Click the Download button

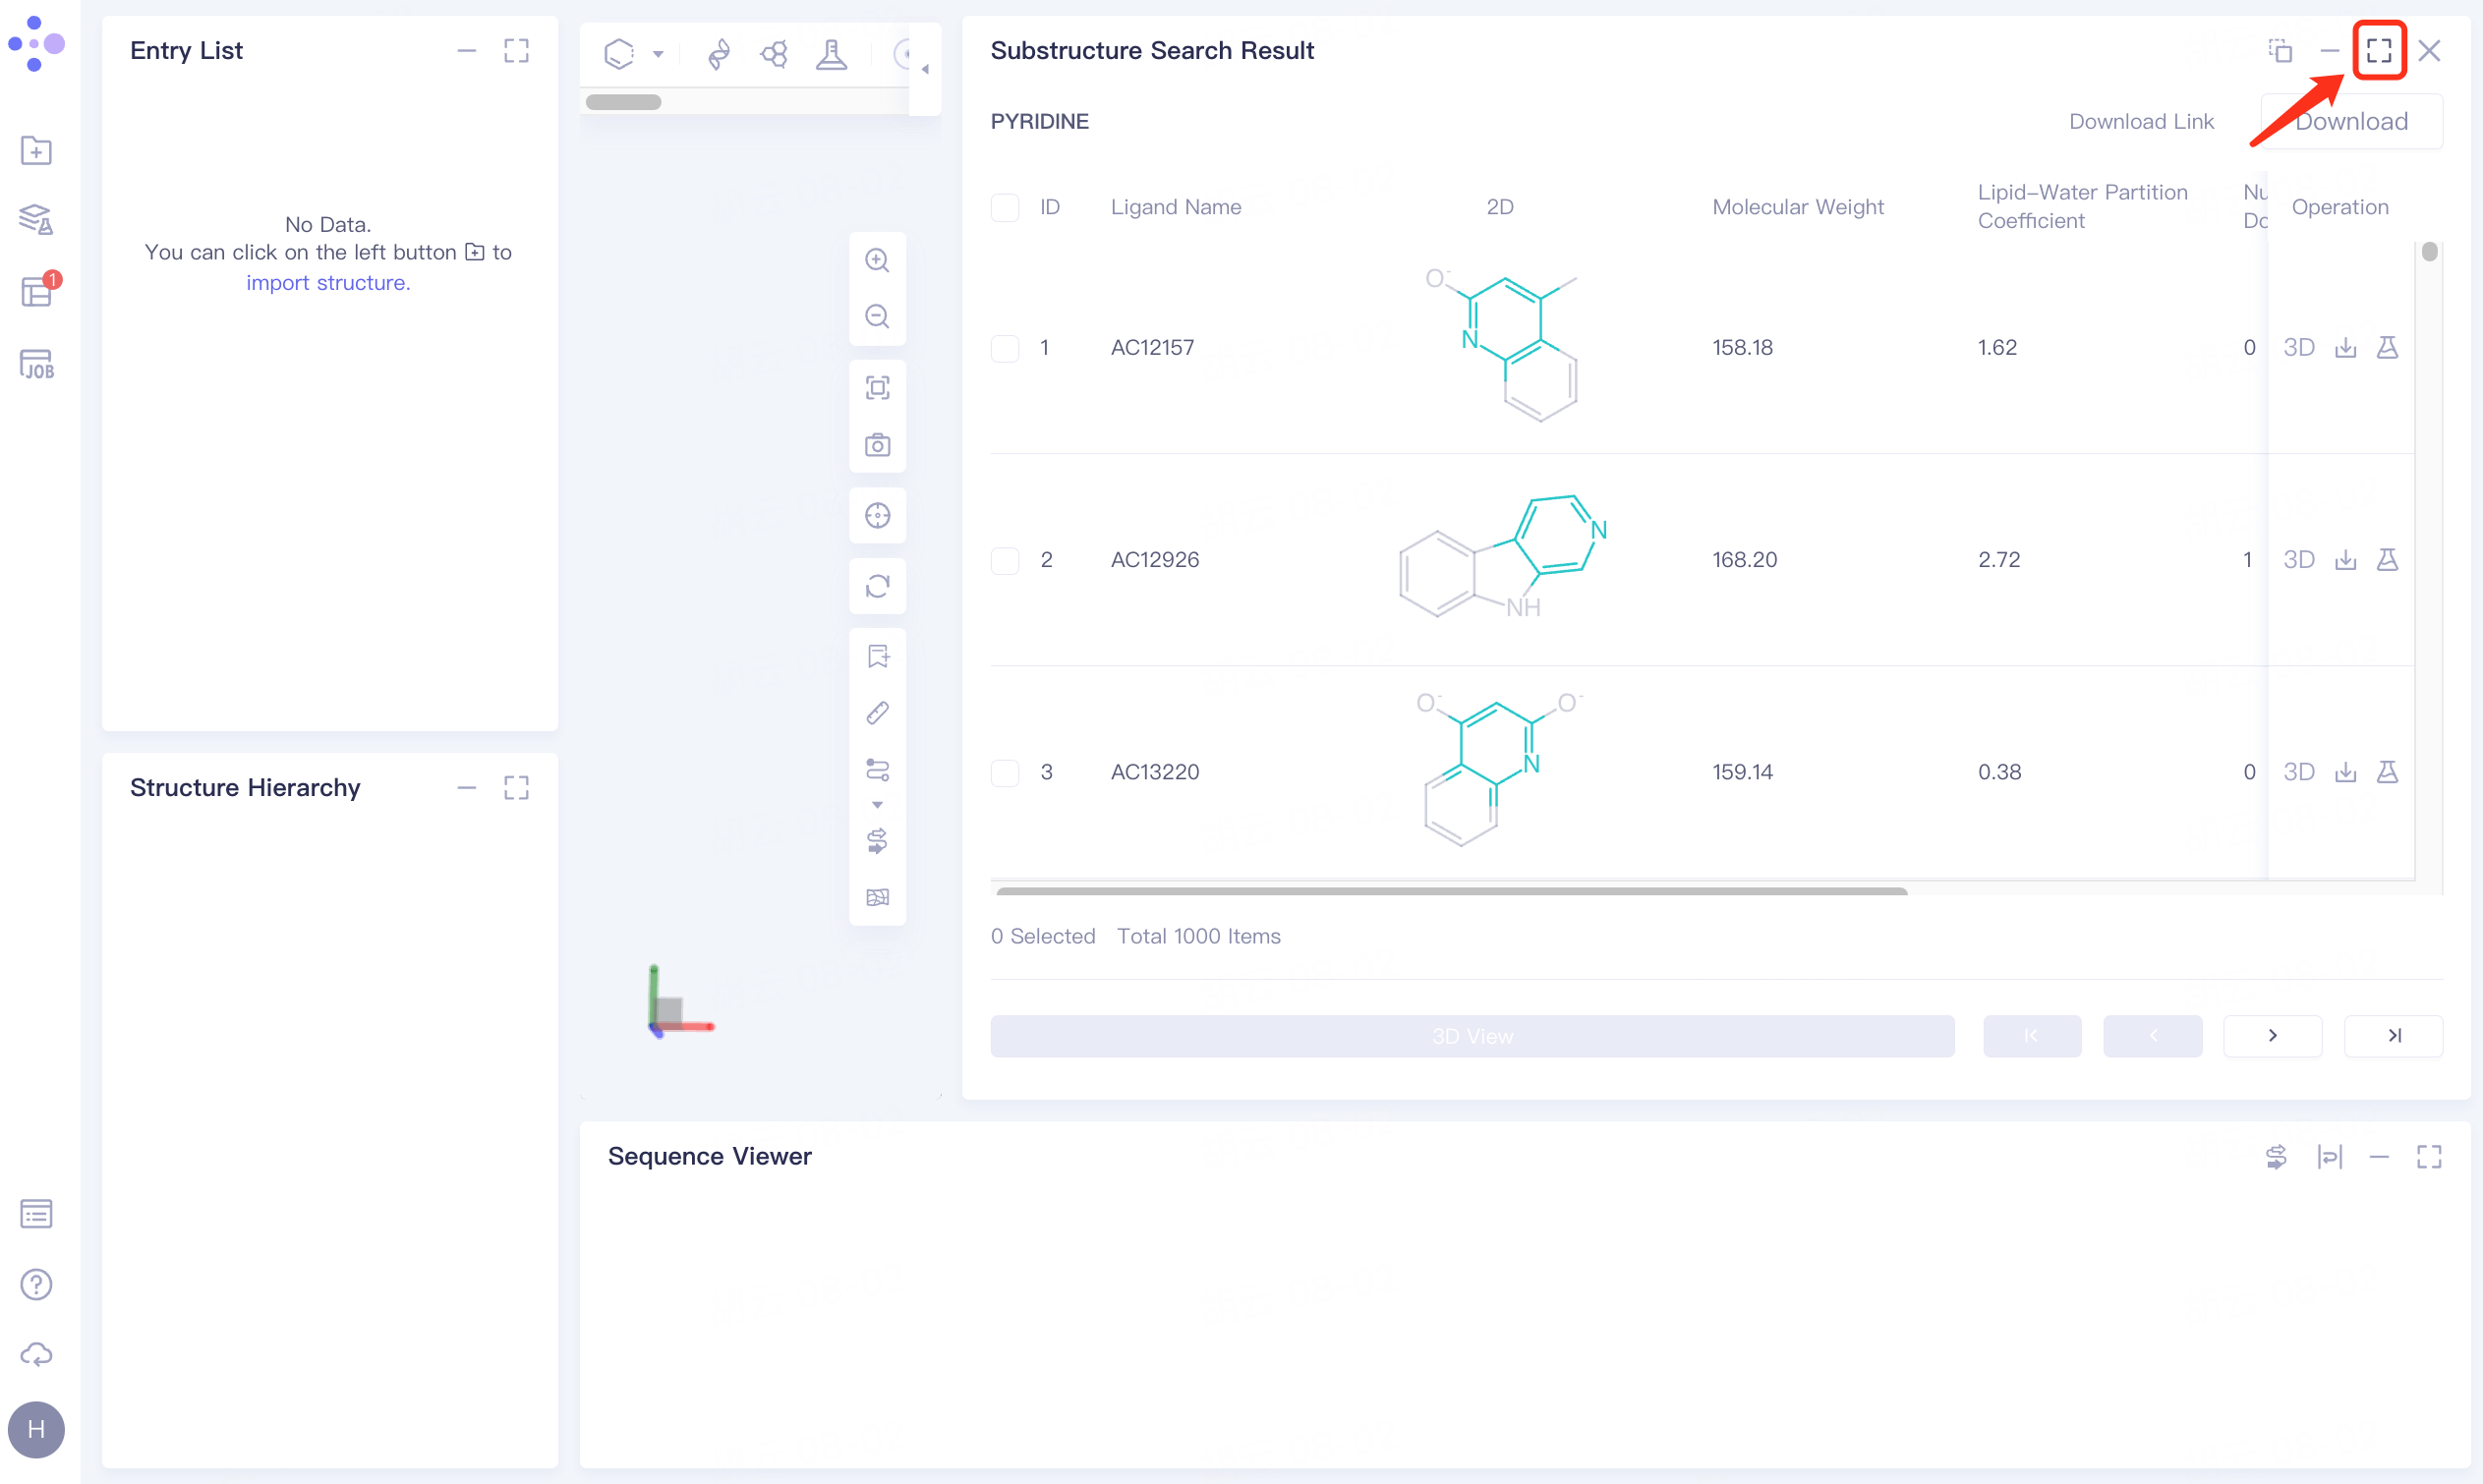click(2351, 122)
